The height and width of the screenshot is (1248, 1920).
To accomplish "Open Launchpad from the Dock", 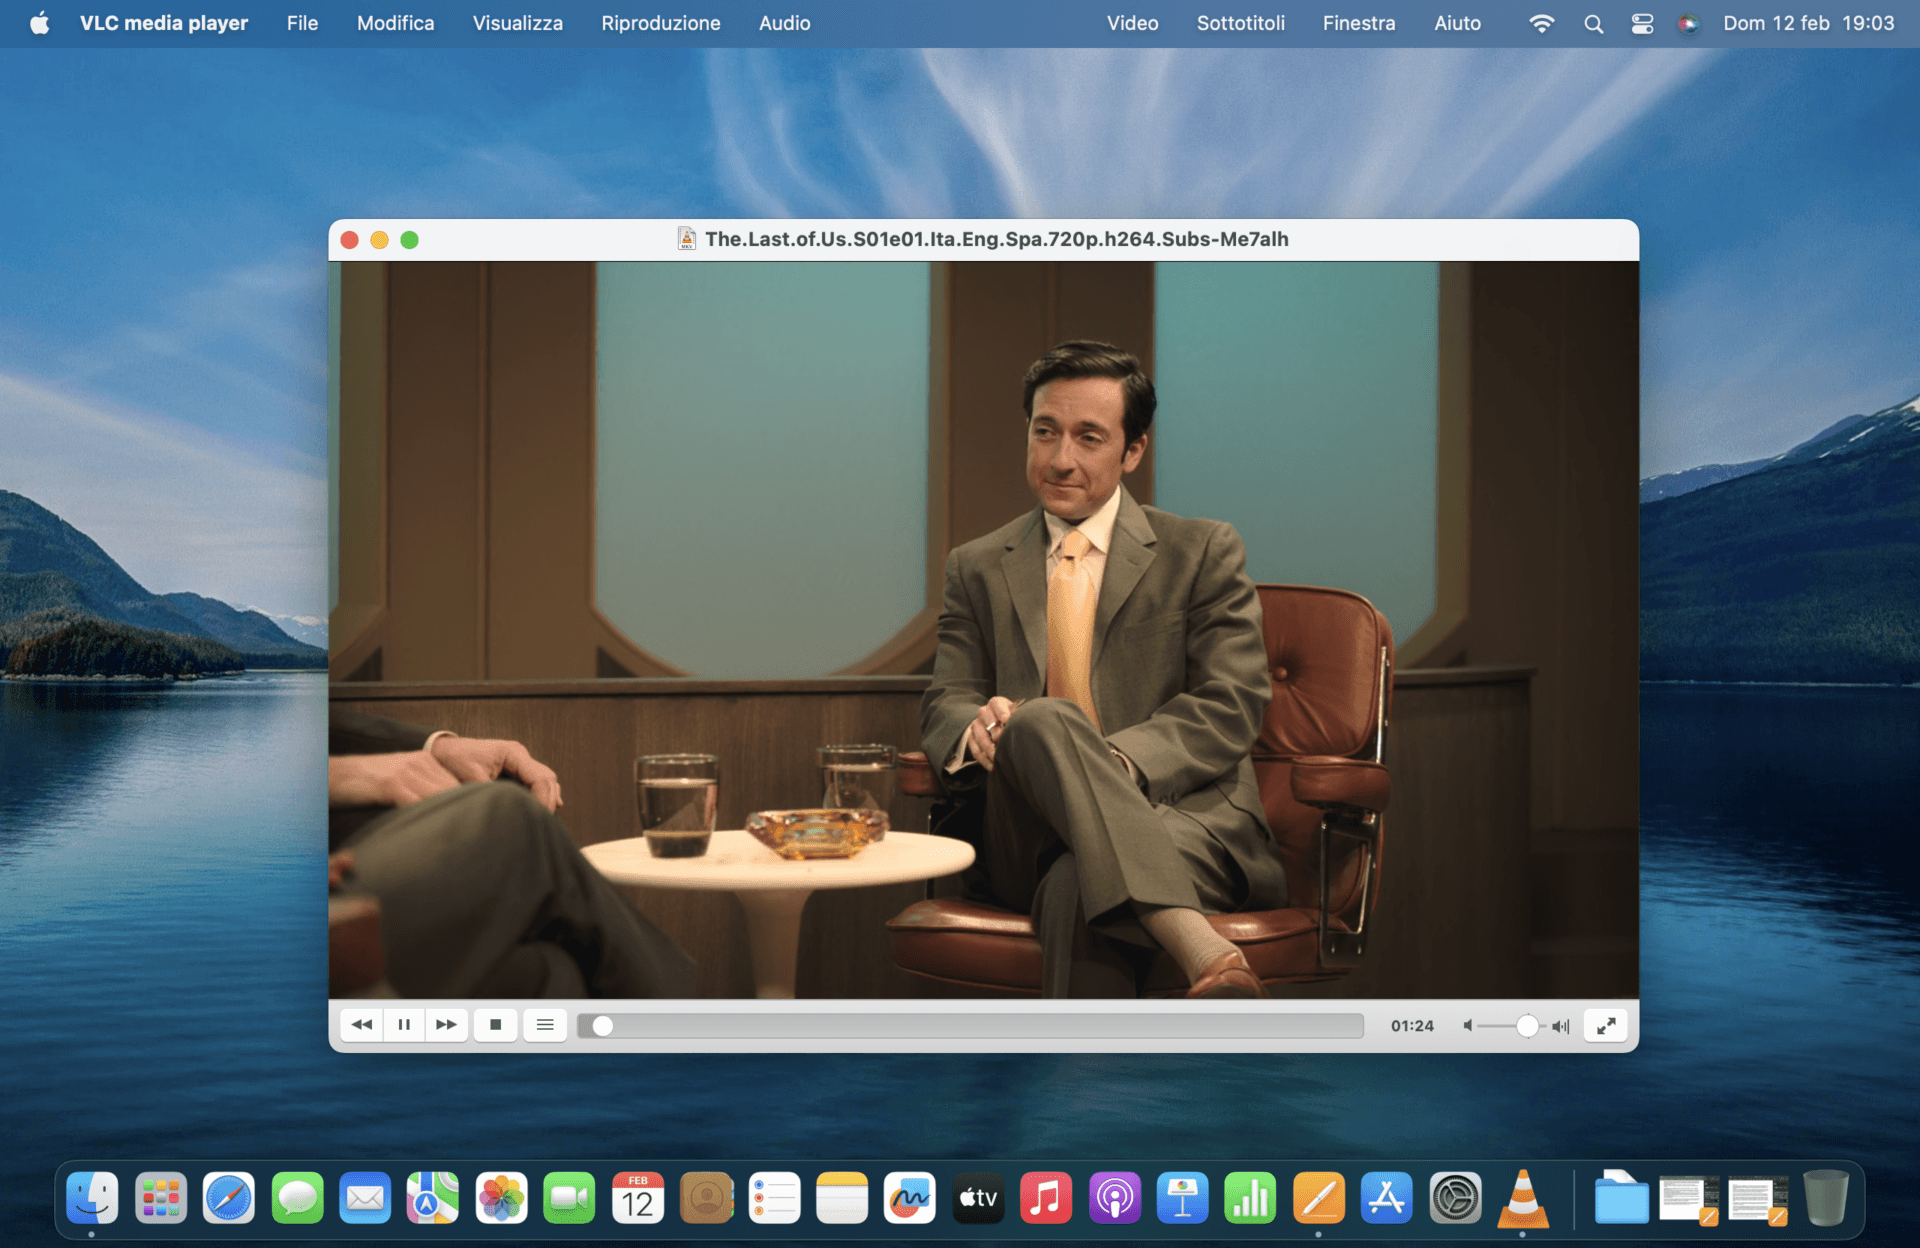I will tap(161, 1198).
